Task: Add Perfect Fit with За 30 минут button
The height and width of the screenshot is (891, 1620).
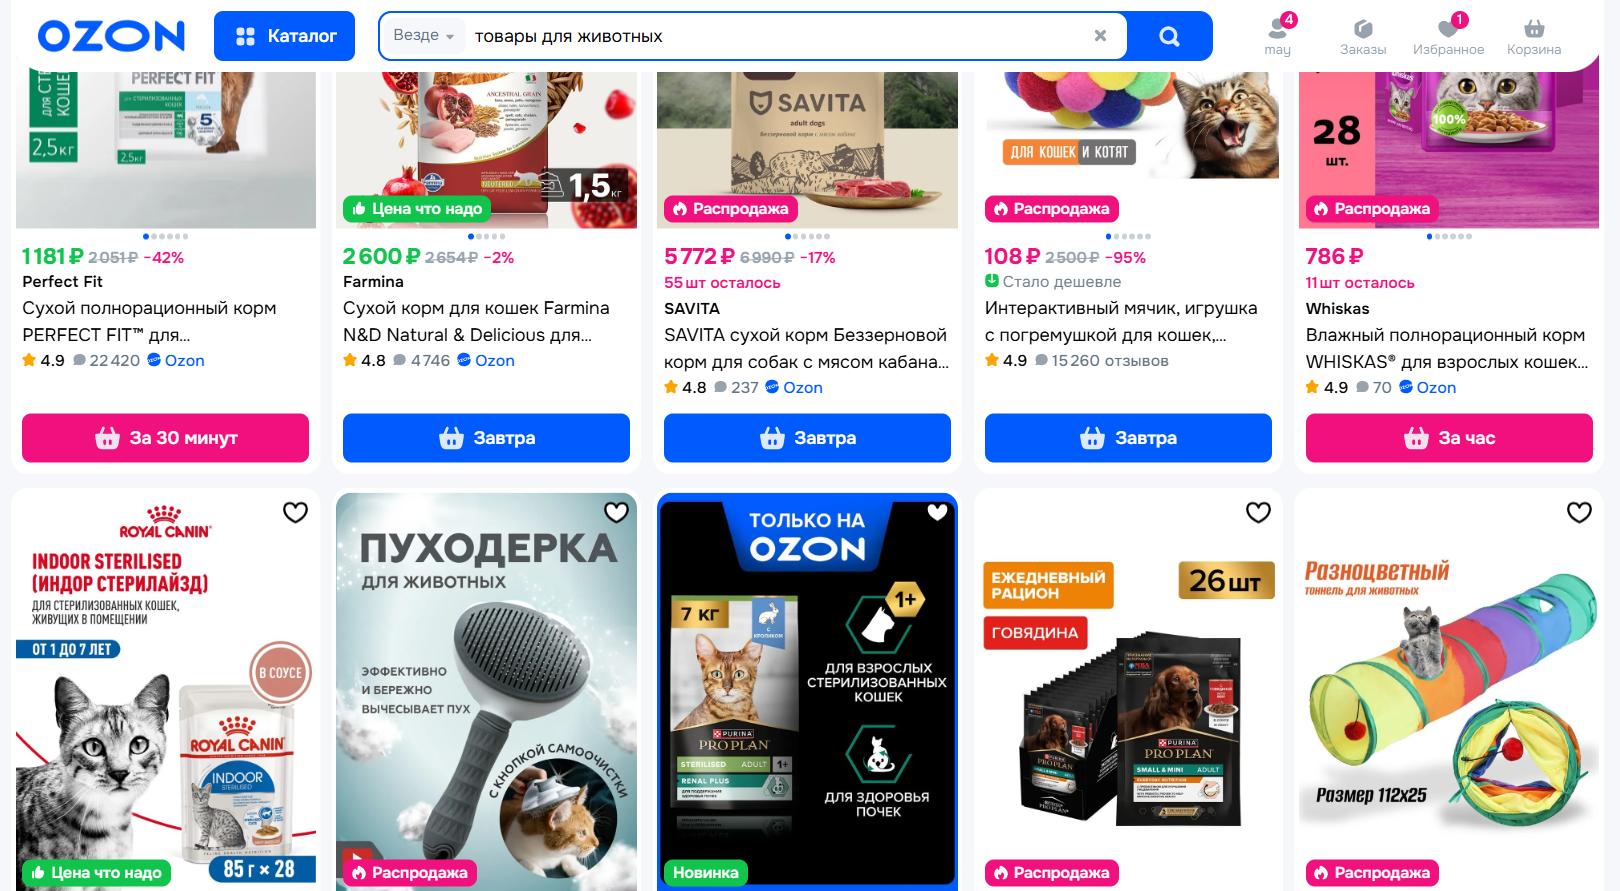Action: tap(165, 438)
